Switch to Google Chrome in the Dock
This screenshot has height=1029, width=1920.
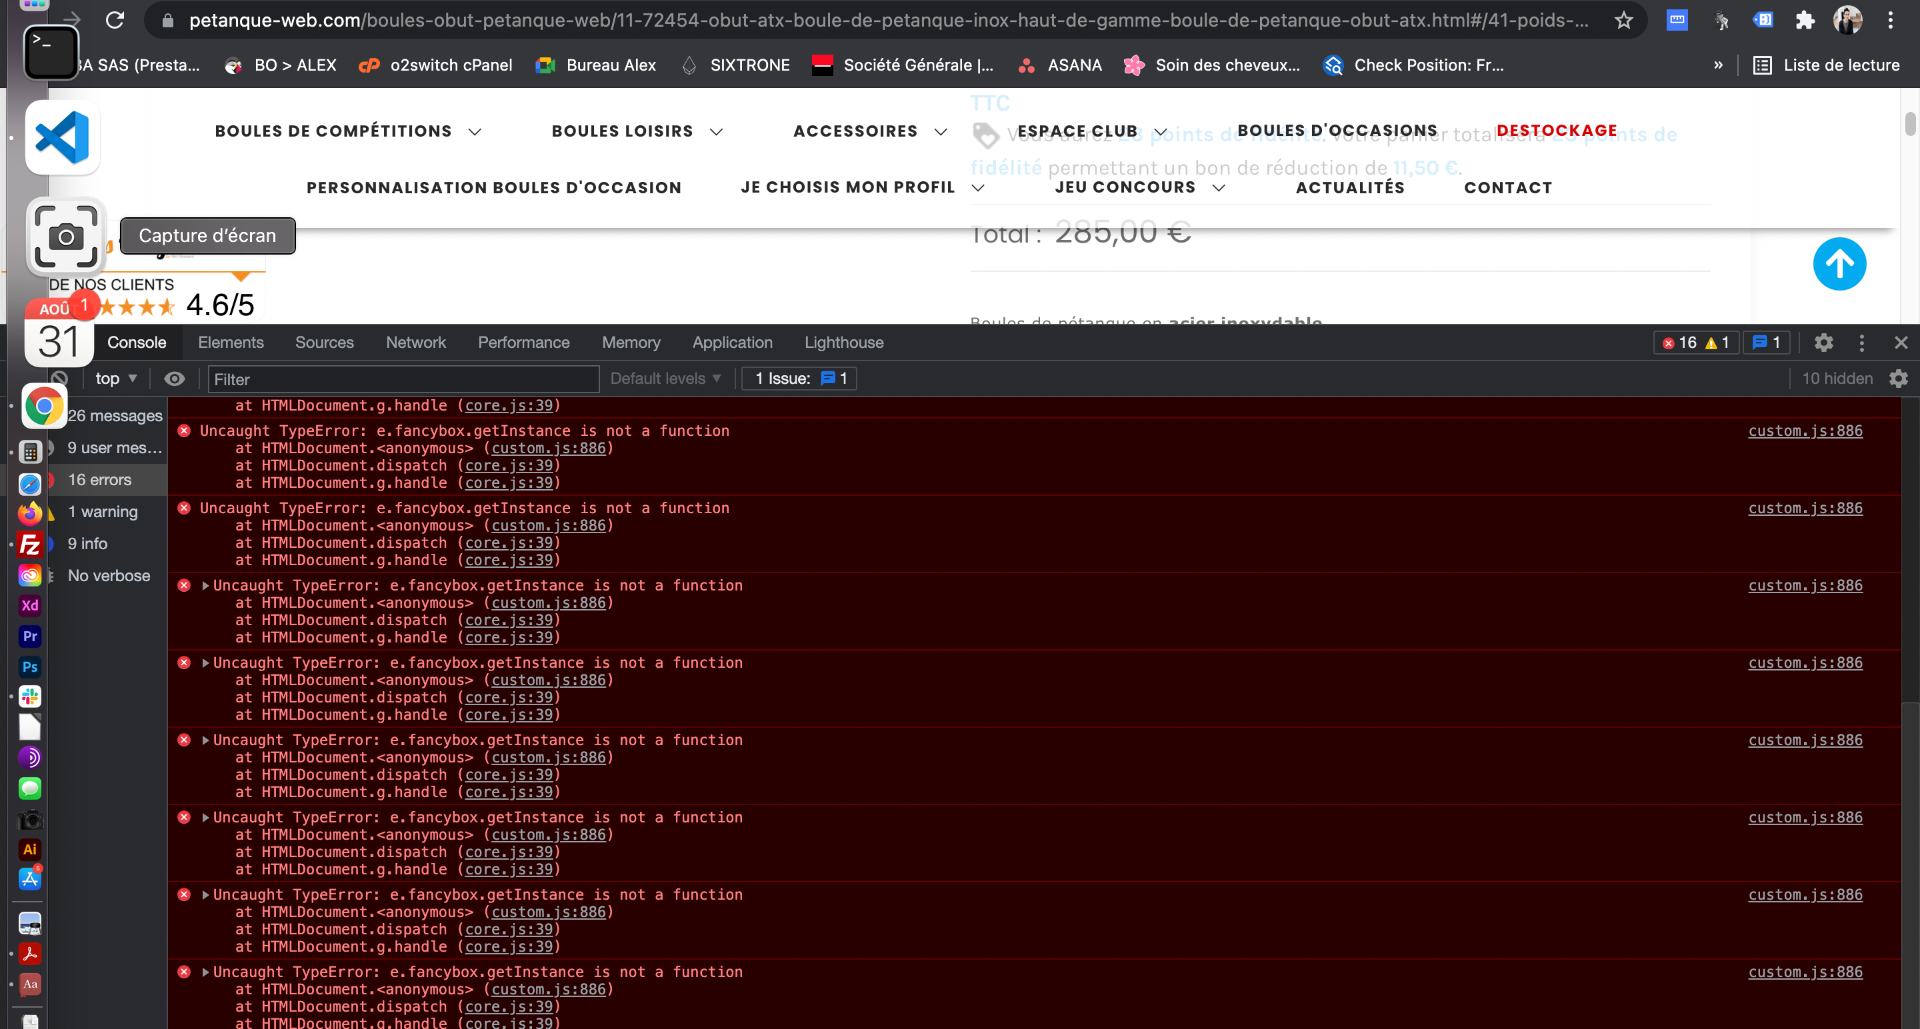coord(43,406)
